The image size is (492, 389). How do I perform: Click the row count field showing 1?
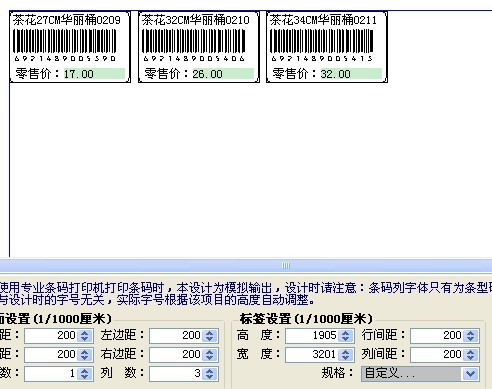pyautogui.click(x=51, y=373)
